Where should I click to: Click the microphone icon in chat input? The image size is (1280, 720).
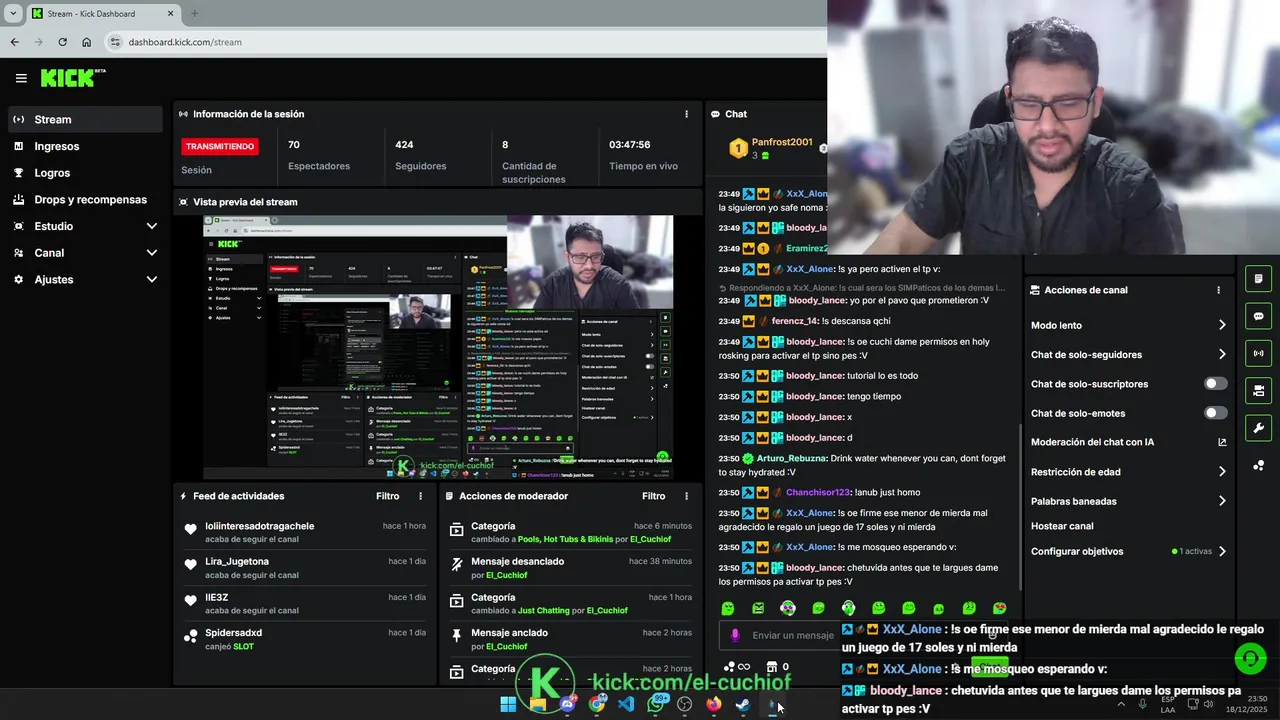tap(735, 635)
